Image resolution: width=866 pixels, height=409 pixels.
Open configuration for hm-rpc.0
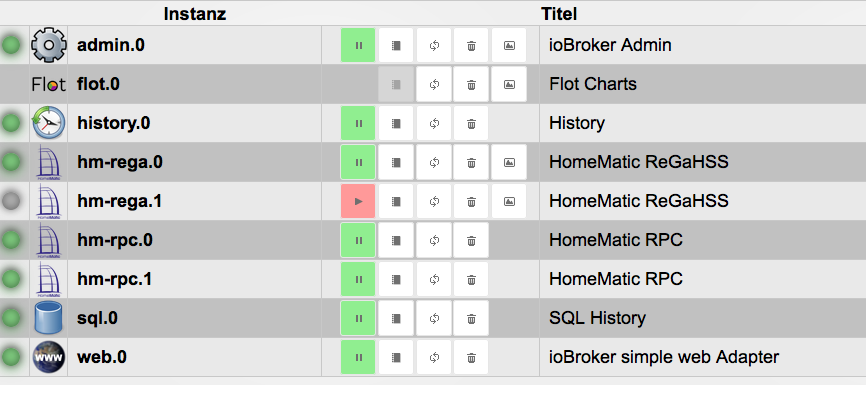pyautogui.click(x=396, y=241)
